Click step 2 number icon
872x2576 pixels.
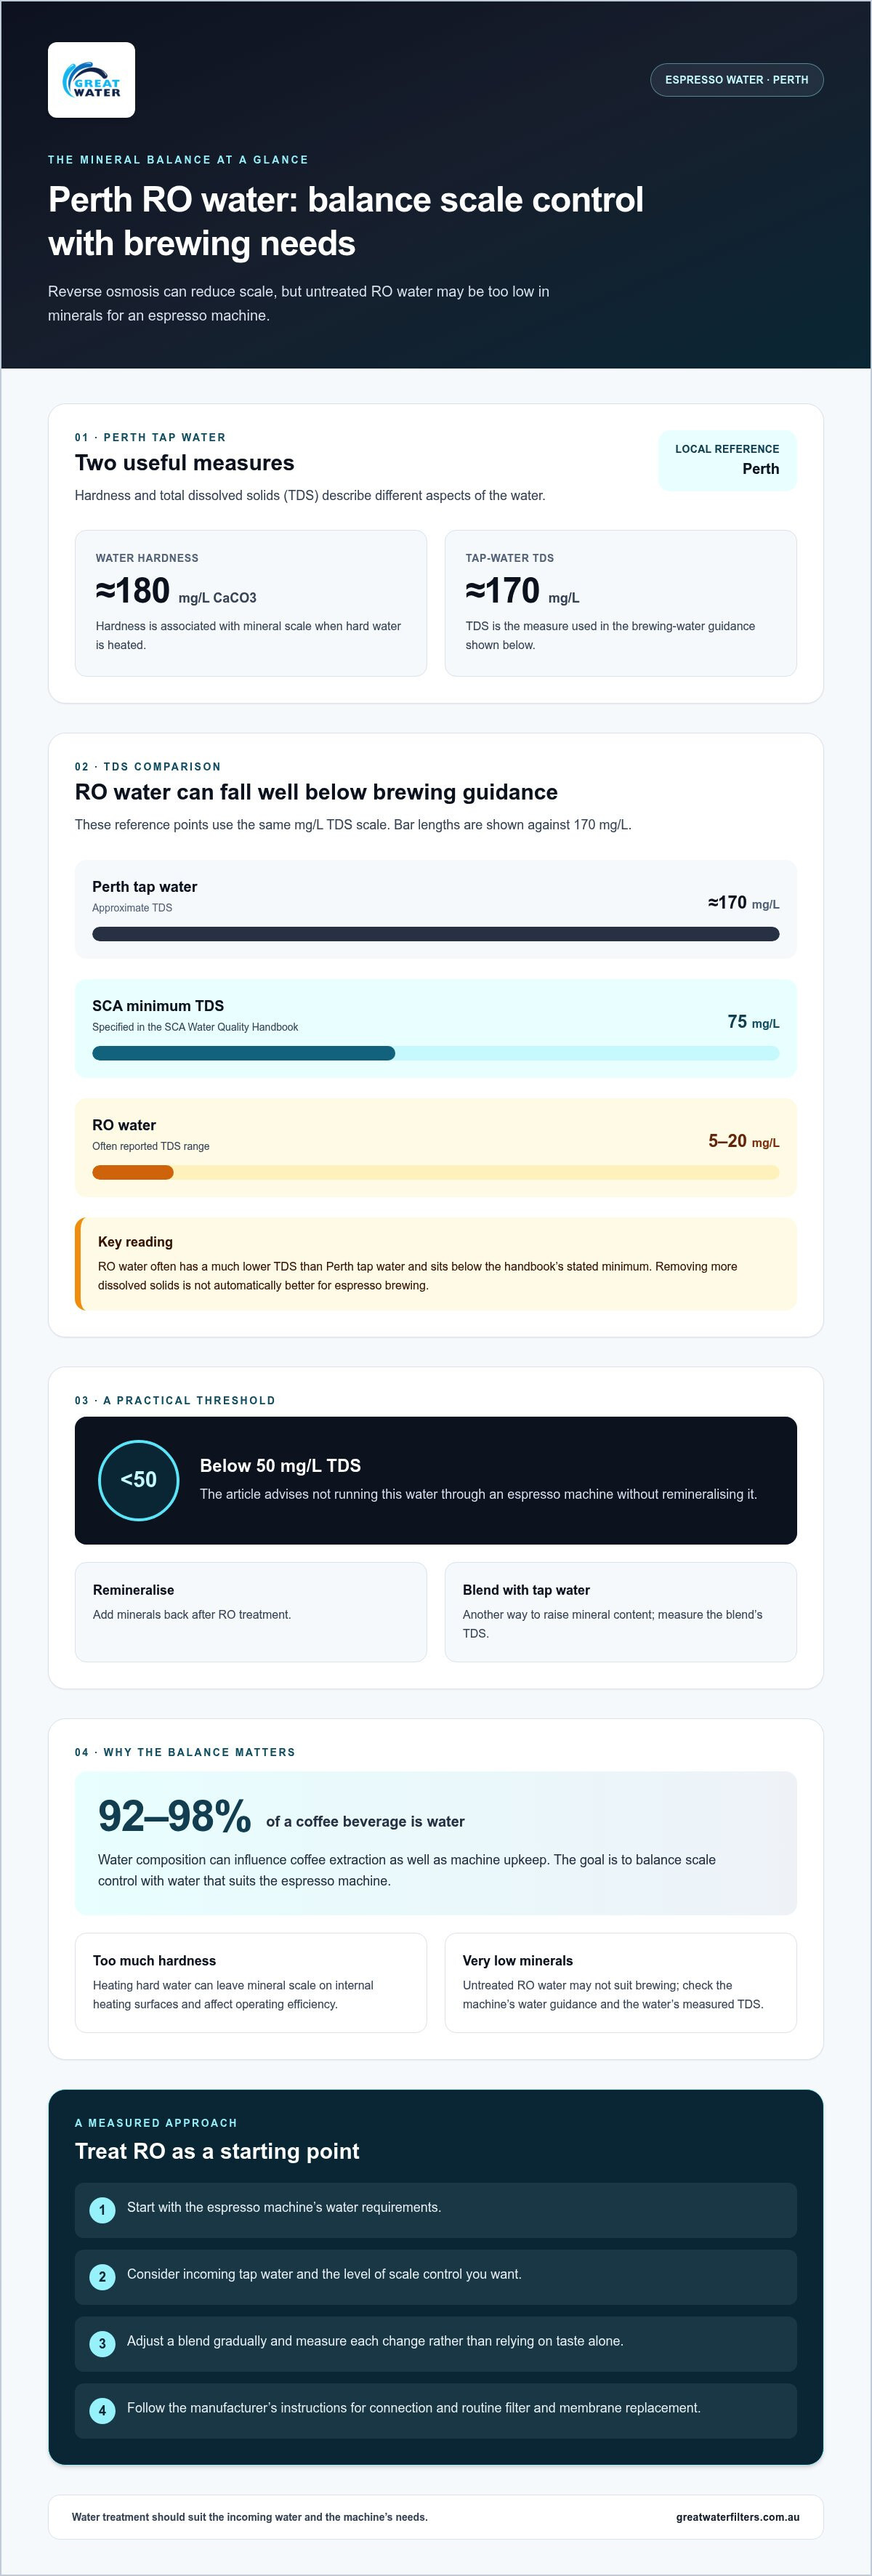(102, 2277)
